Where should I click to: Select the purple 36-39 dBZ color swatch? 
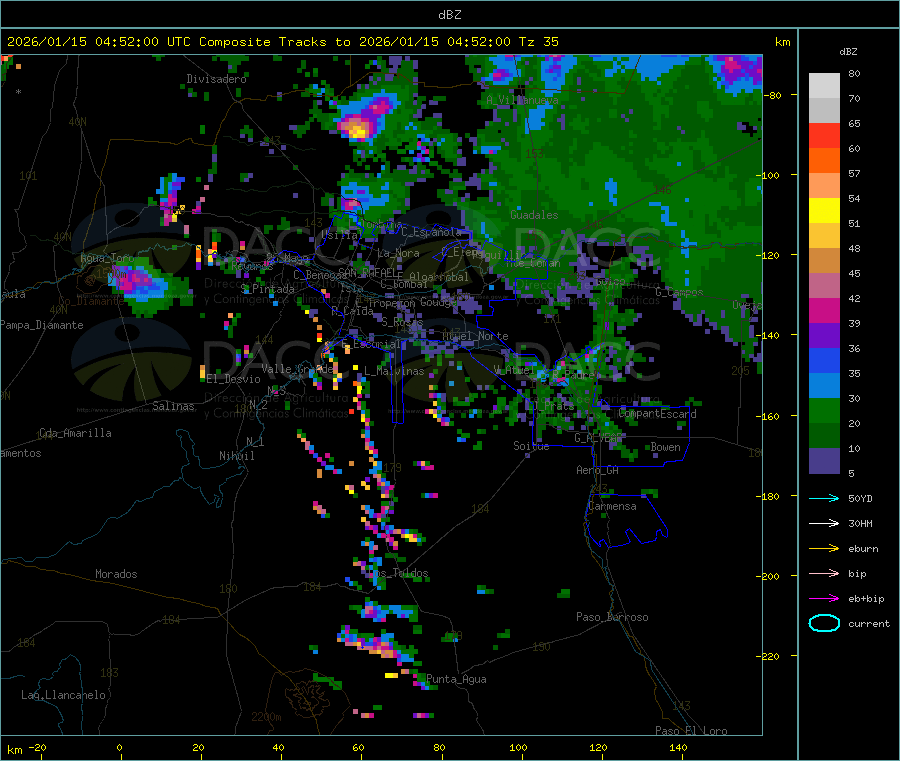pyautogui.click(x=824, y=336)
